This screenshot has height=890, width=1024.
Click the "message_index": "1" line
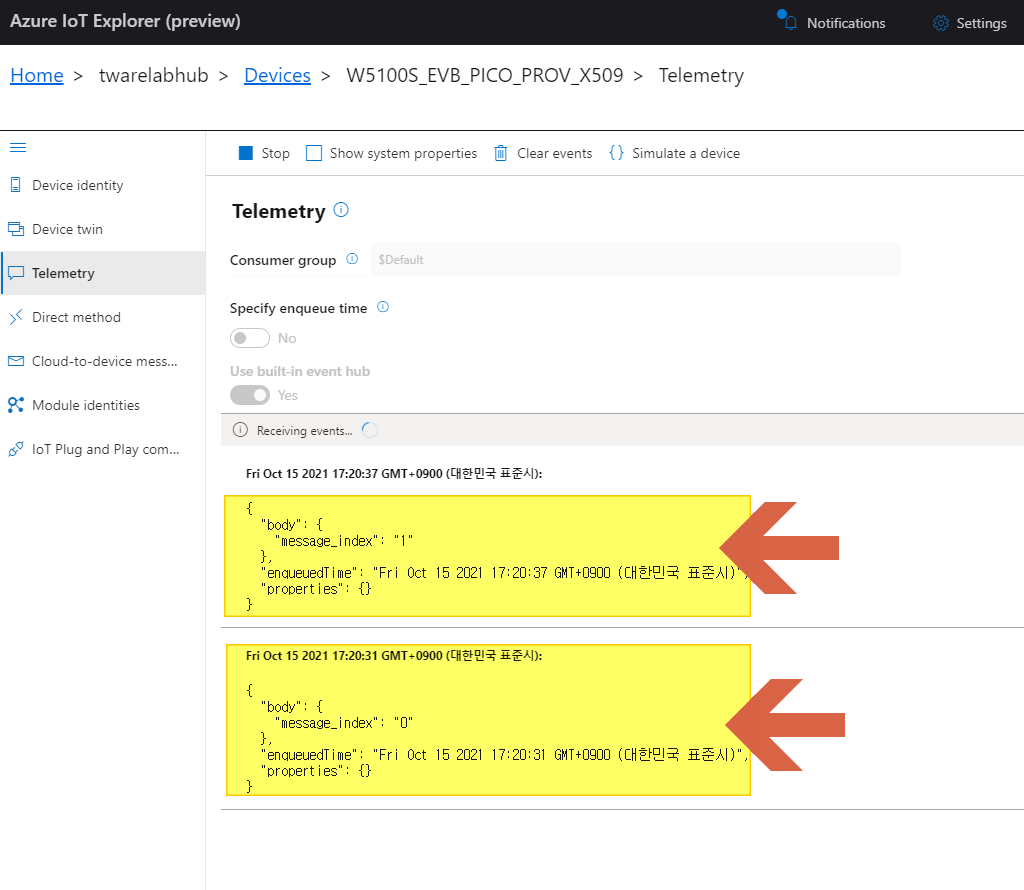pos(344,541)
